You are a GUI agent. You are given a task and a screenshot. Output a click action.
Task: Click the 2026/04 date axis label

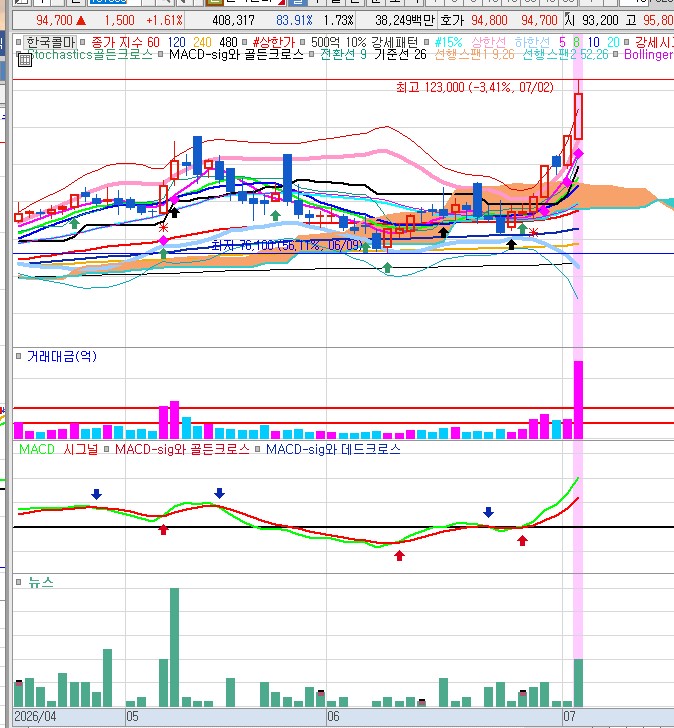35,716
